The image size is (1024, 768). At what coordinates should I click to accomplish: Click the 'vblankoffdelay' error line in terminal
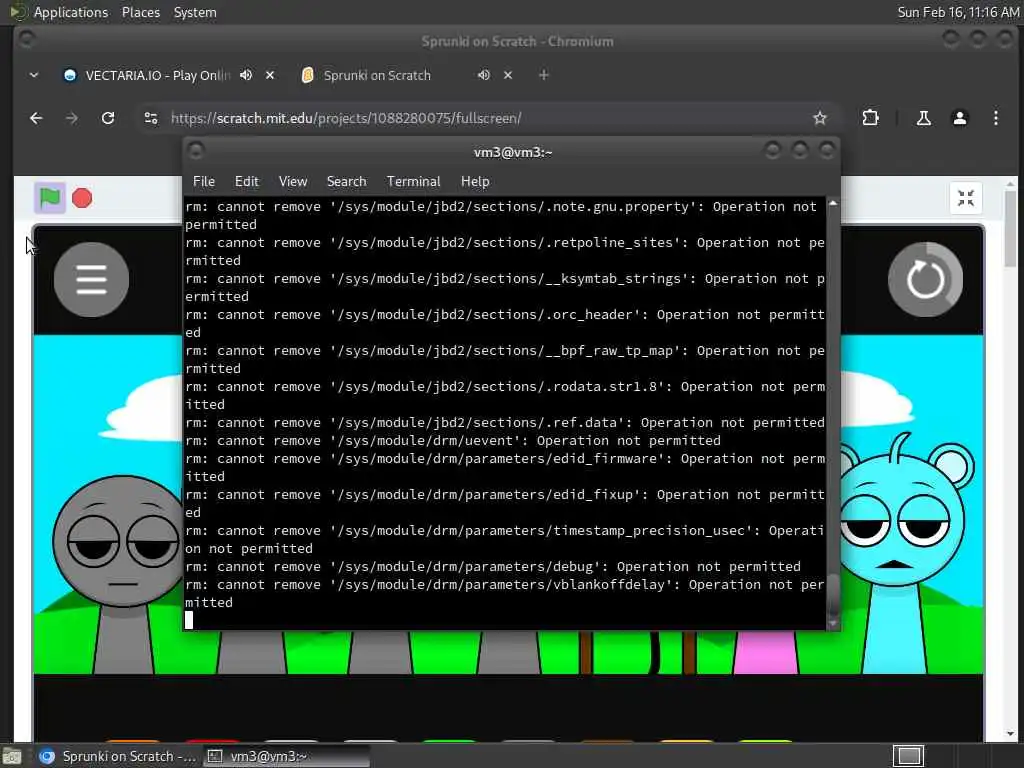[x=504, y=594]
